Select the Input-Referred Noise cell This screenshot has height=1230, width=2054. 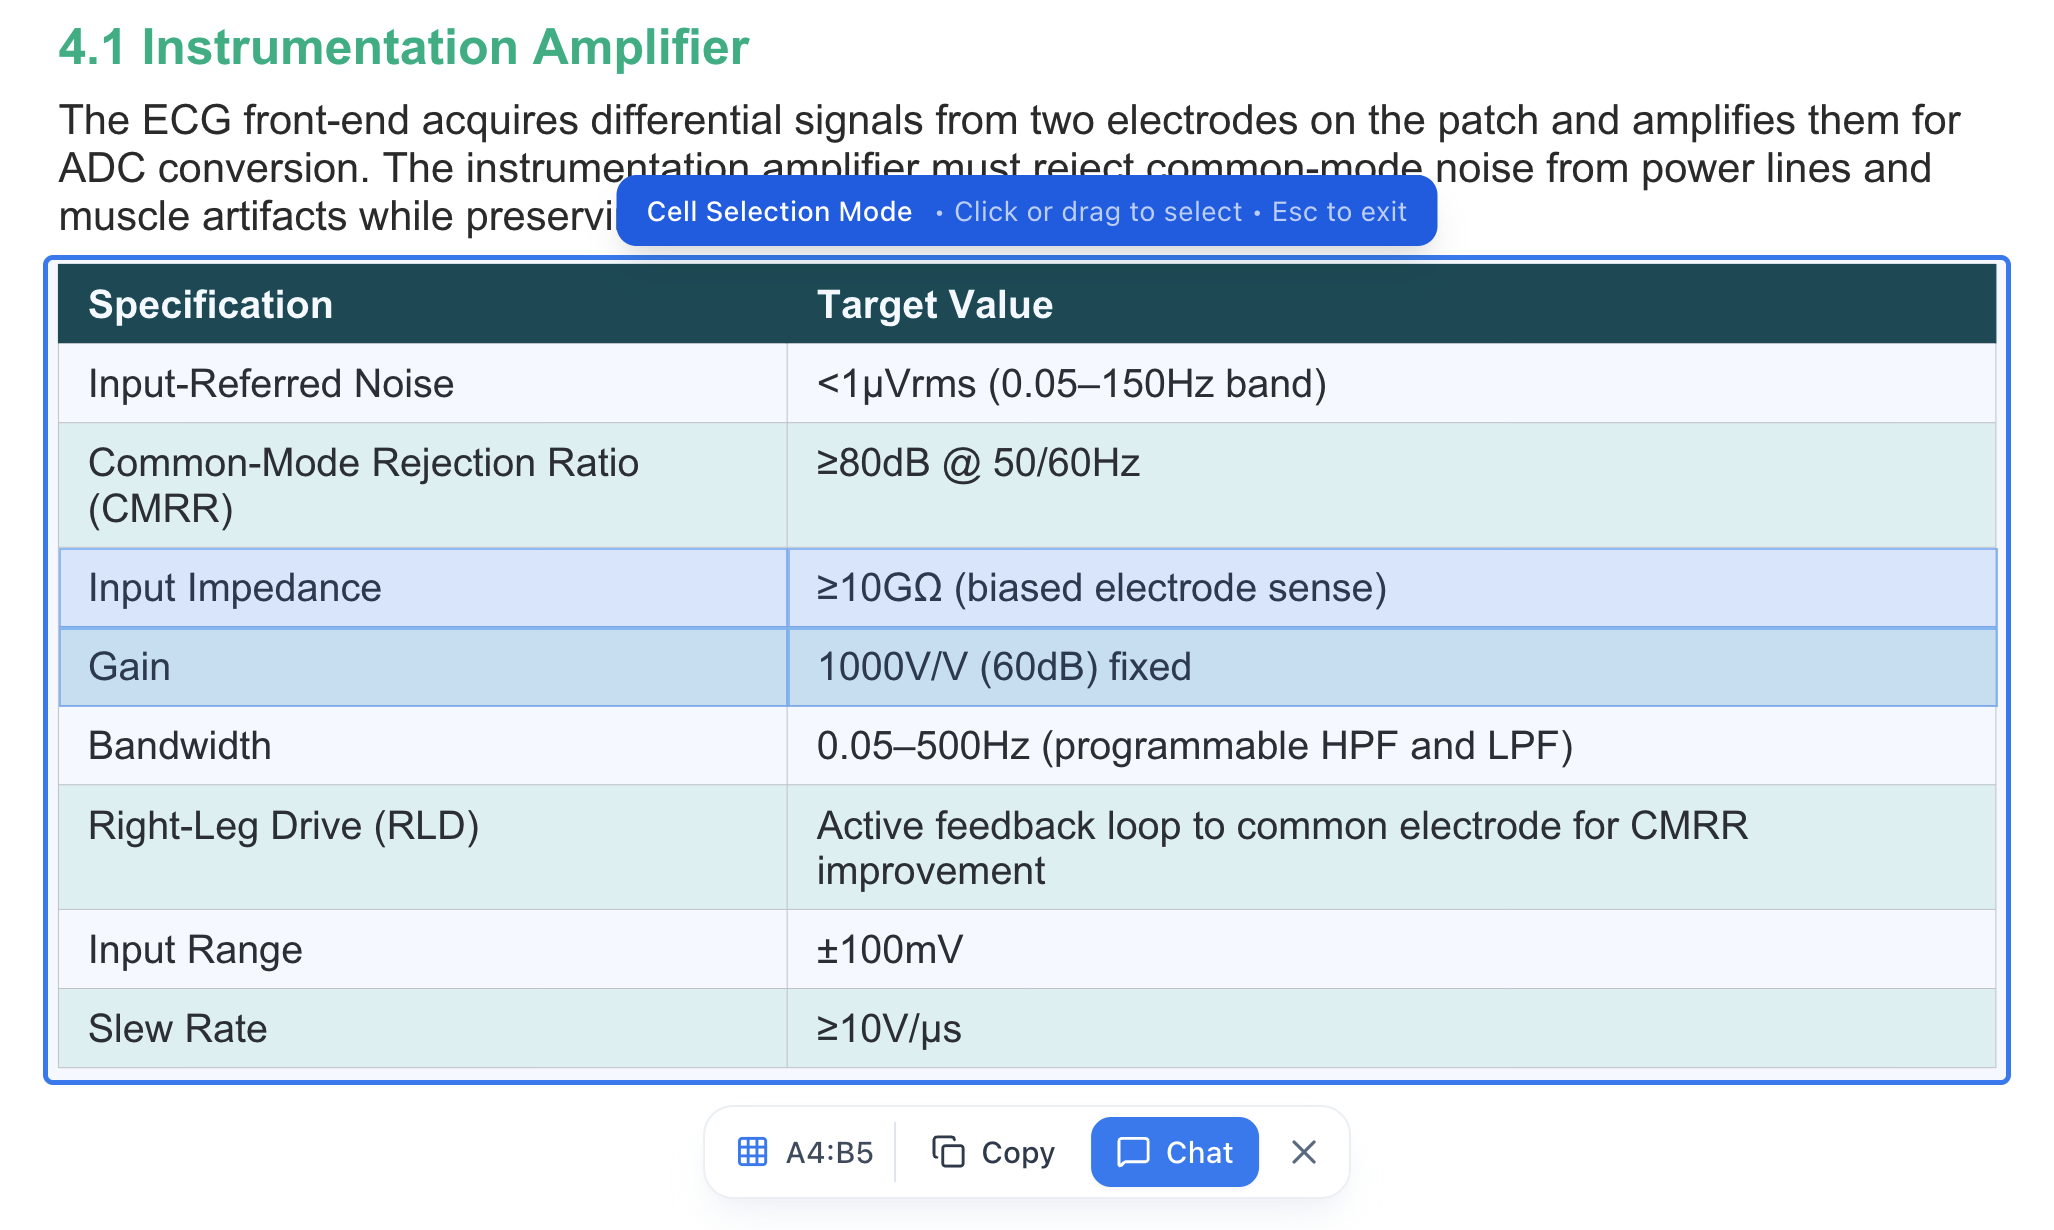pyautogui.click(x=300, y=383)
